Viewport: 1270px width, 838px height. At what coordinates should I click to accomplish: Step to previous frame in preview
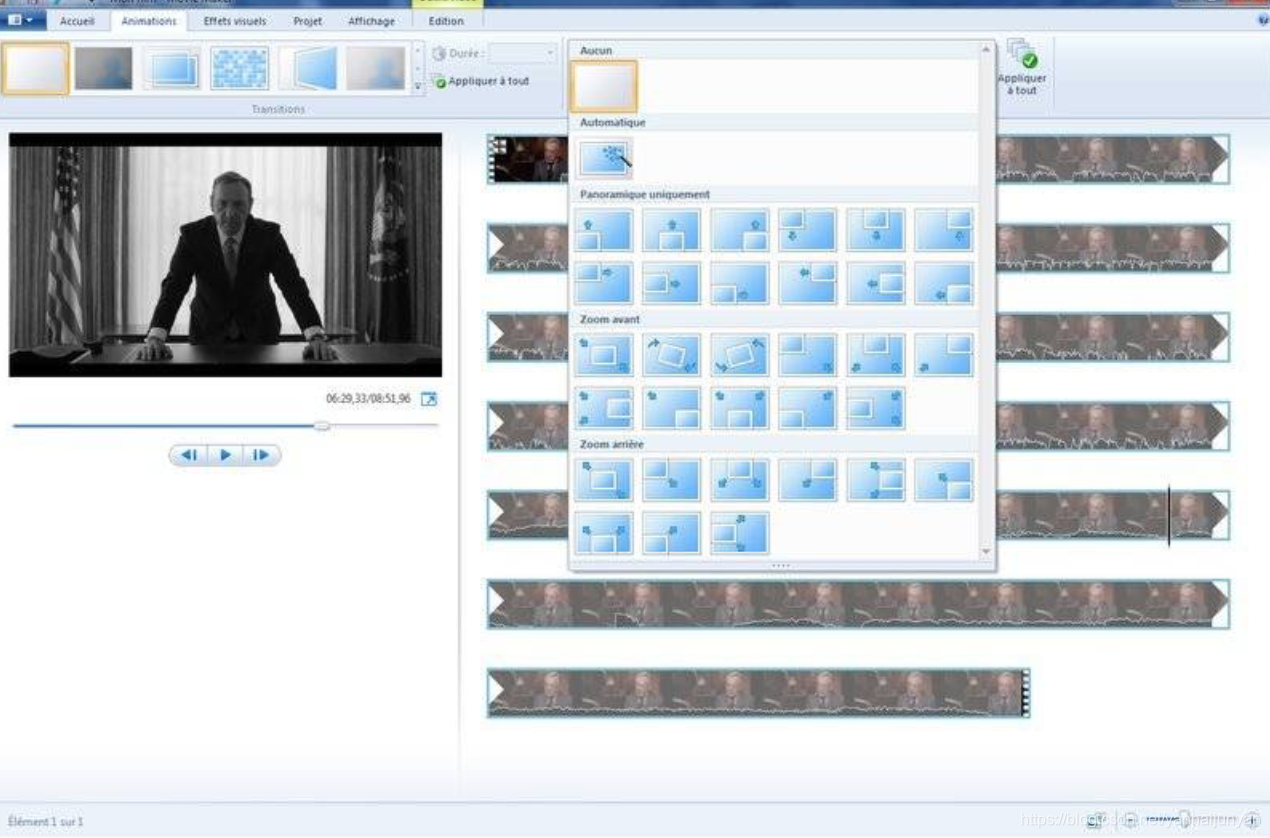pyautogui.click(x=189, y=455)
